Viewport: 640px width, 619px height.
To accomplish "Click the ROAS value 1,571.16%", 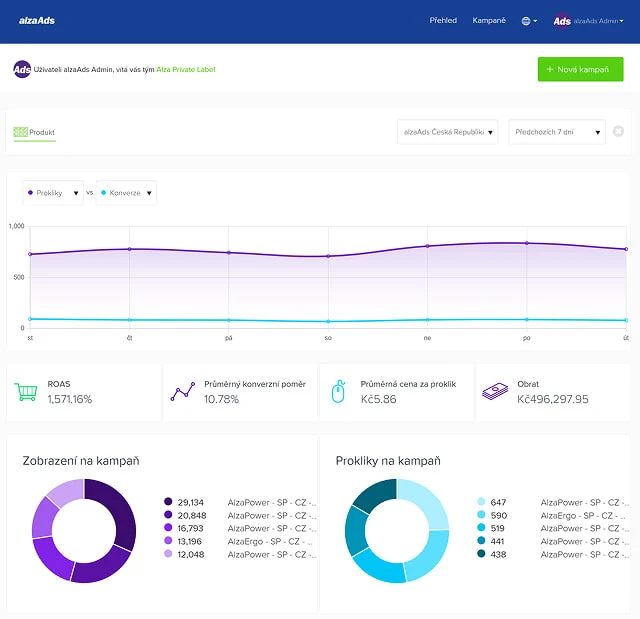I will [70, 399].
